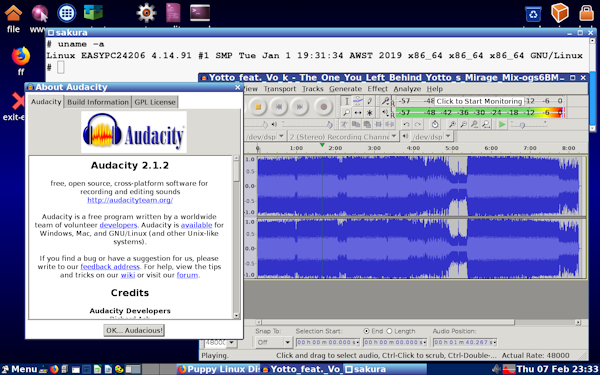Image resolution: width=600 pixels, height=375 pixels.
Task: Open the Effect menu
Action: (378, 89)
